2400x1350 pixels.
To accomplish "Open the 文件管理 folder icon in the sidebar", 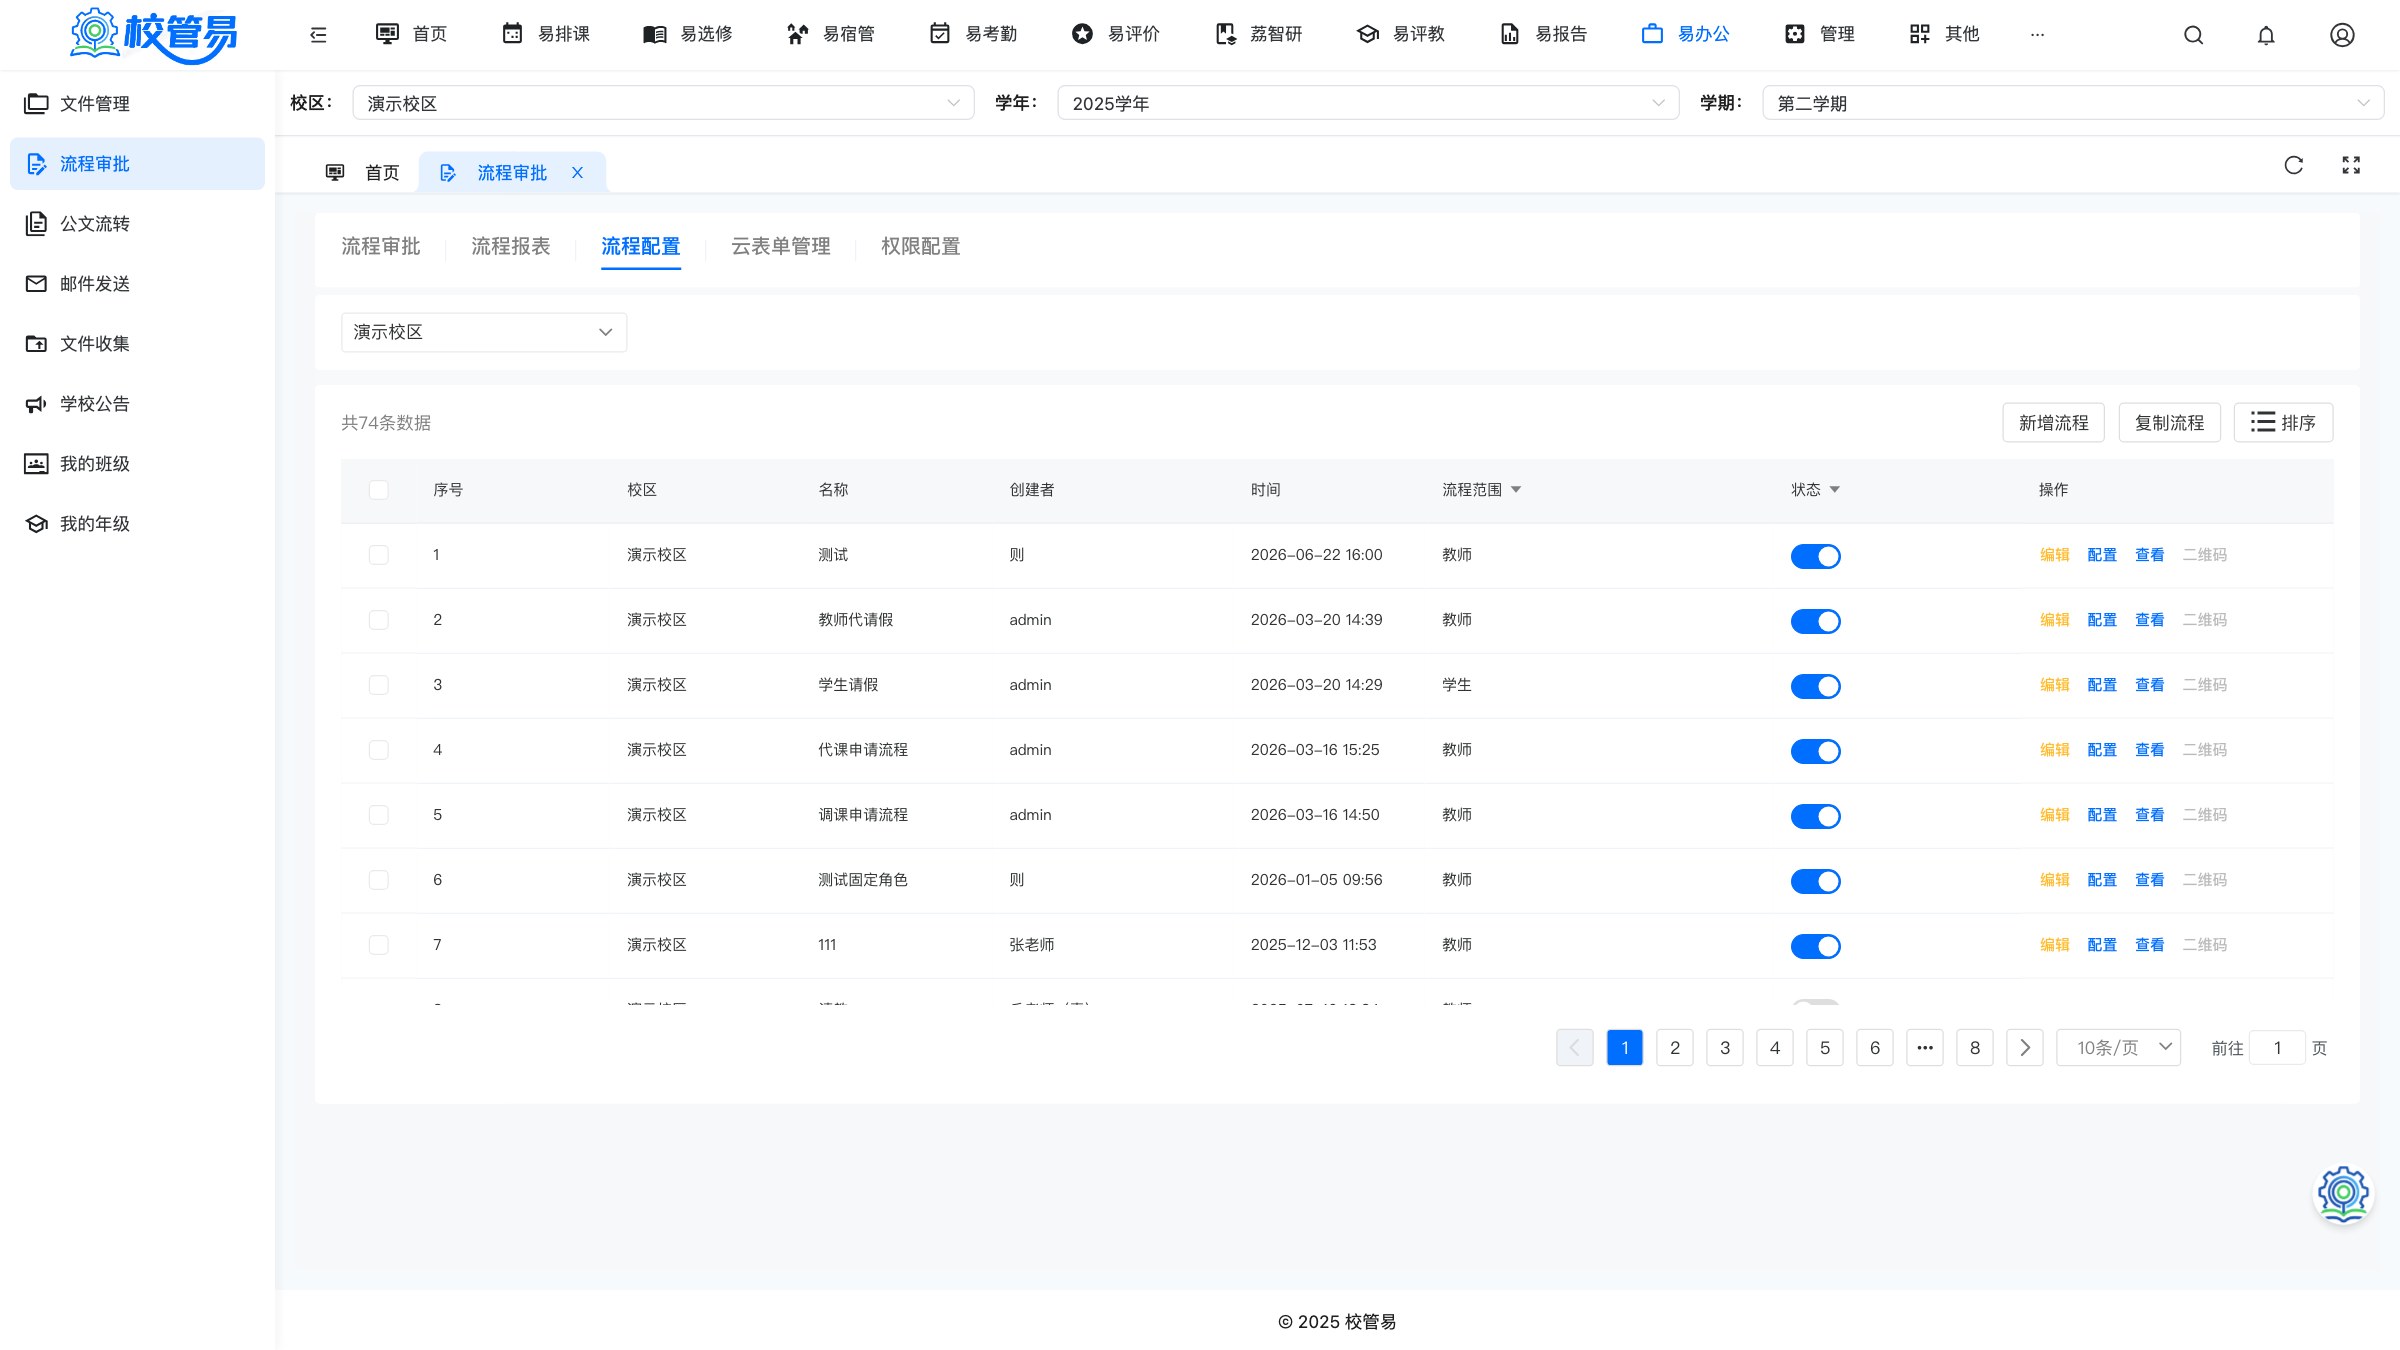I will click(36, 103).
